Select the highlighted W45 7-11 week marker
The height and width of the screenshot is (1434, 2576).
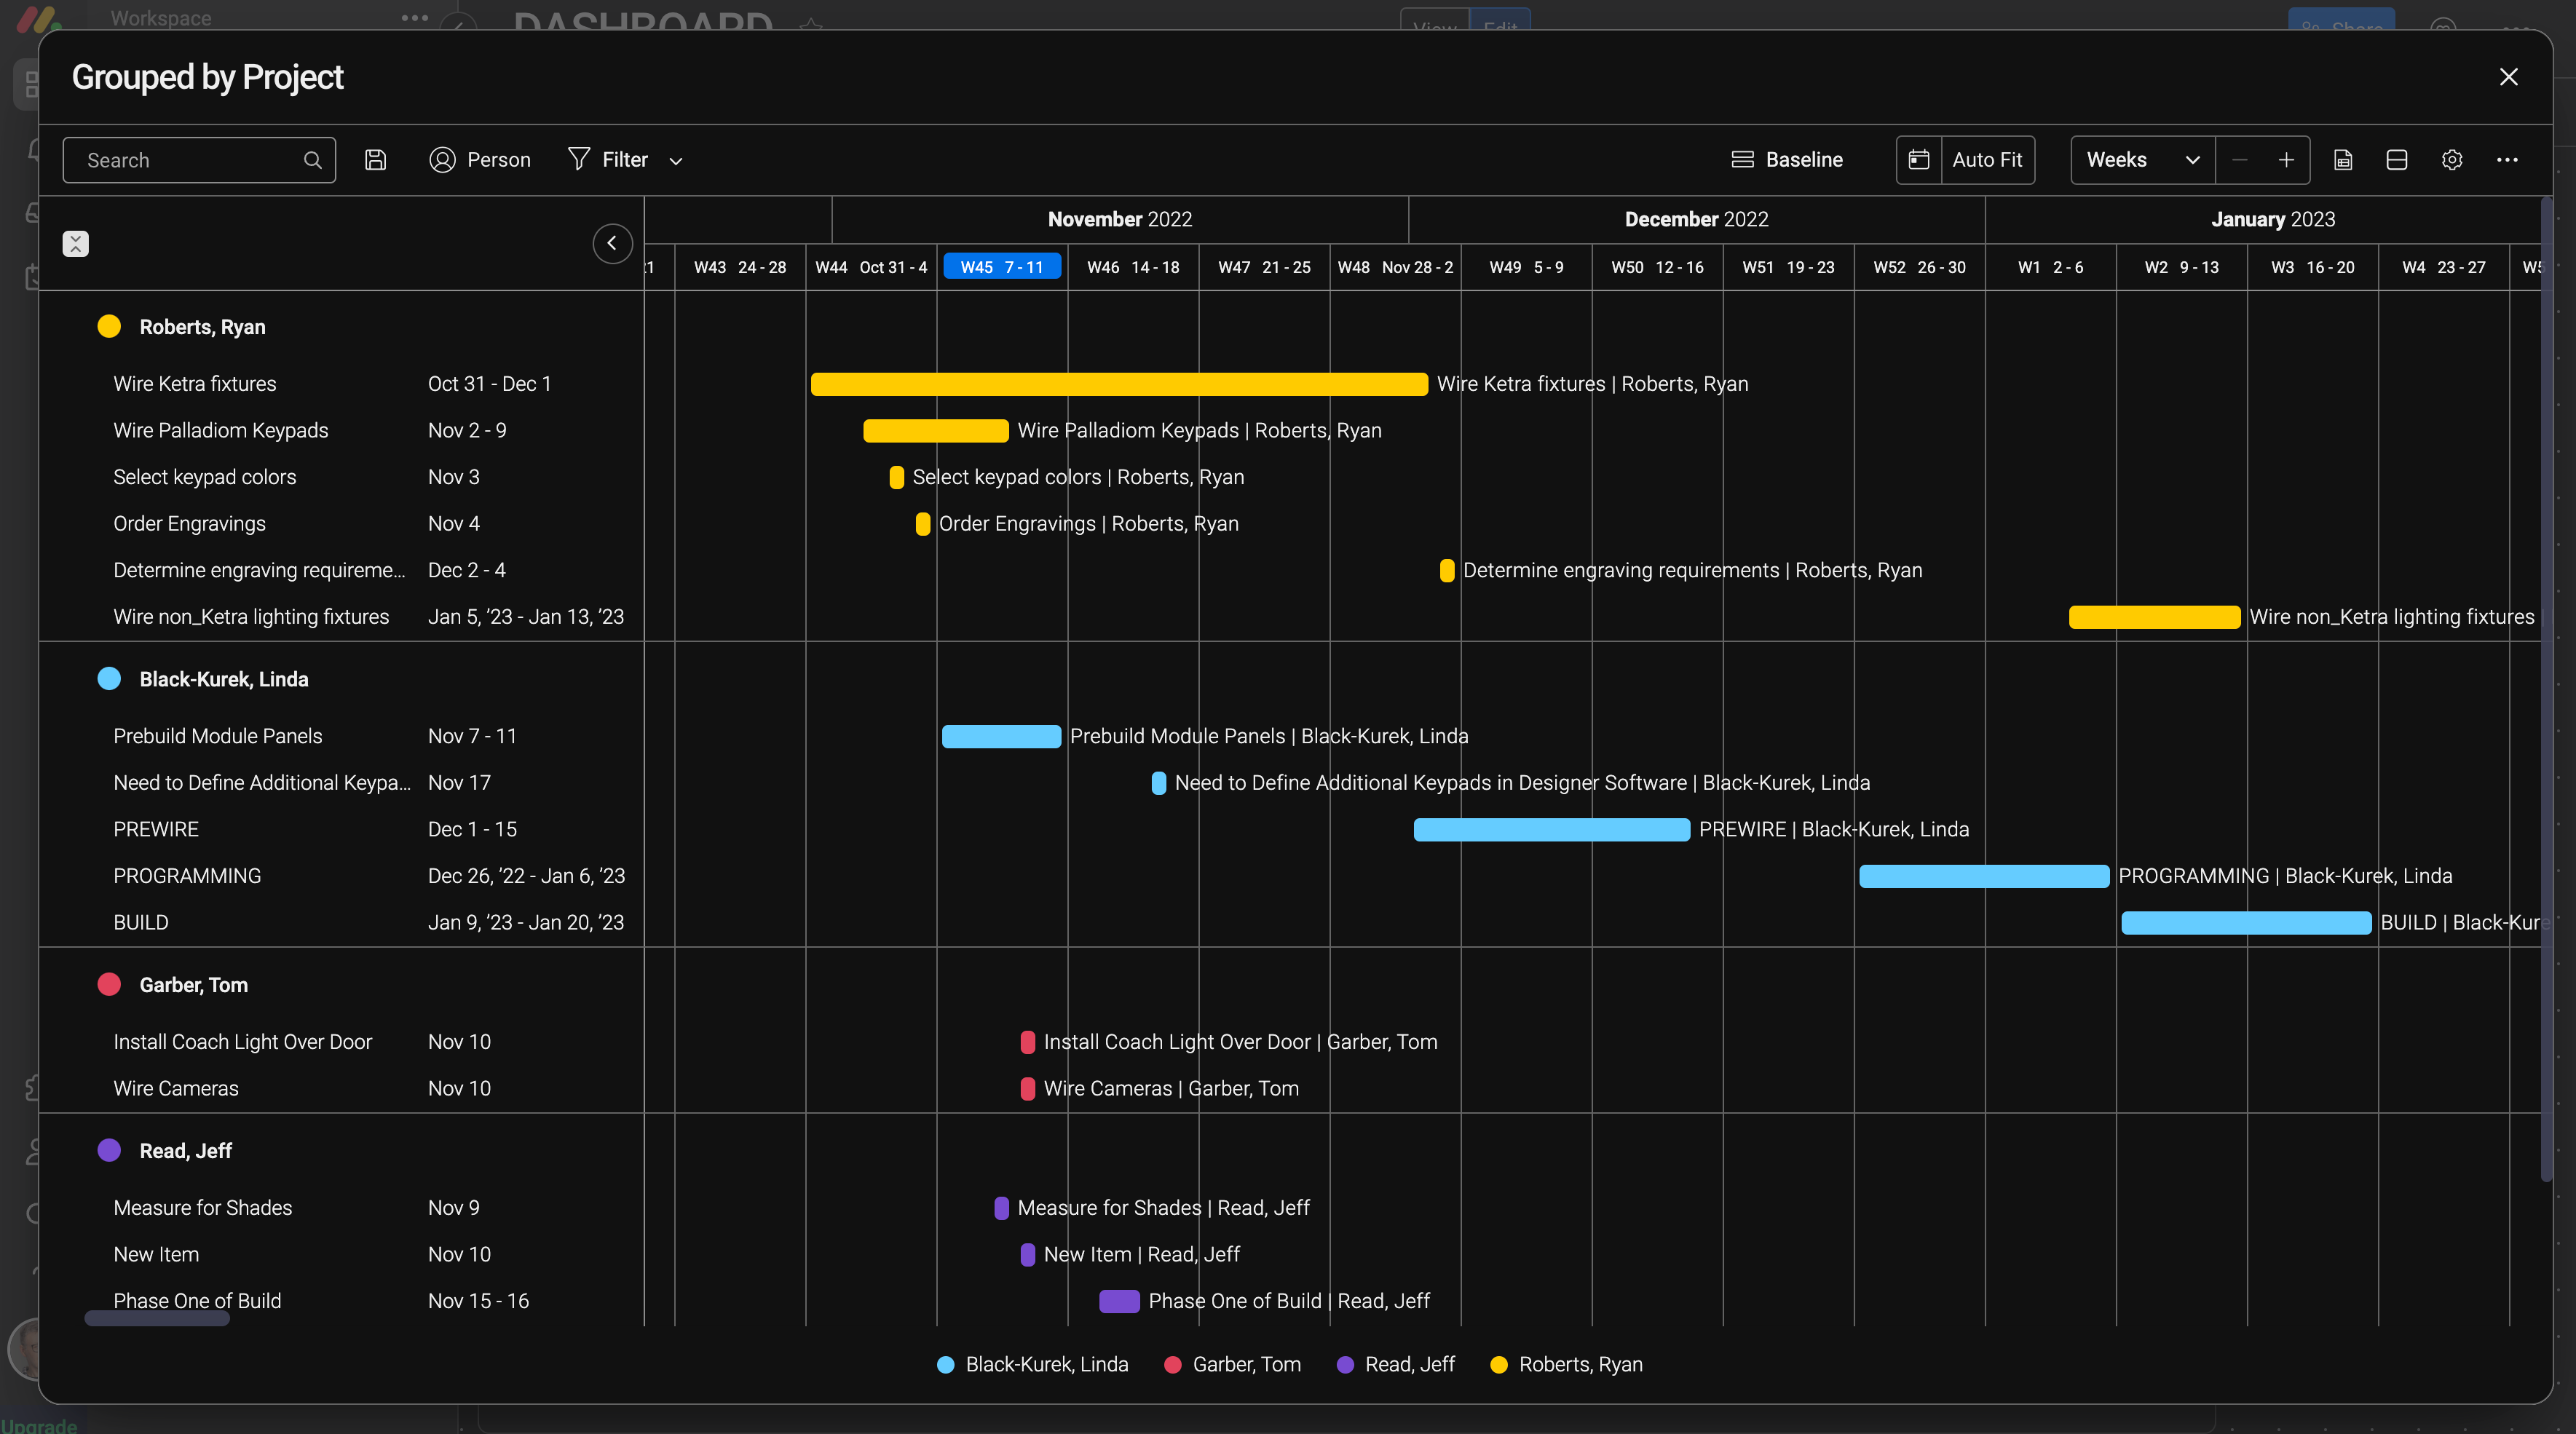click(x=1002, y=267)
